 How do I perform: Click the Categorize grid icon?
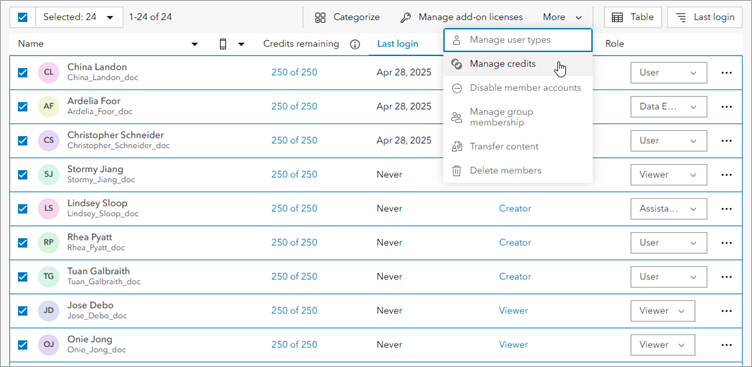point(320,17)
